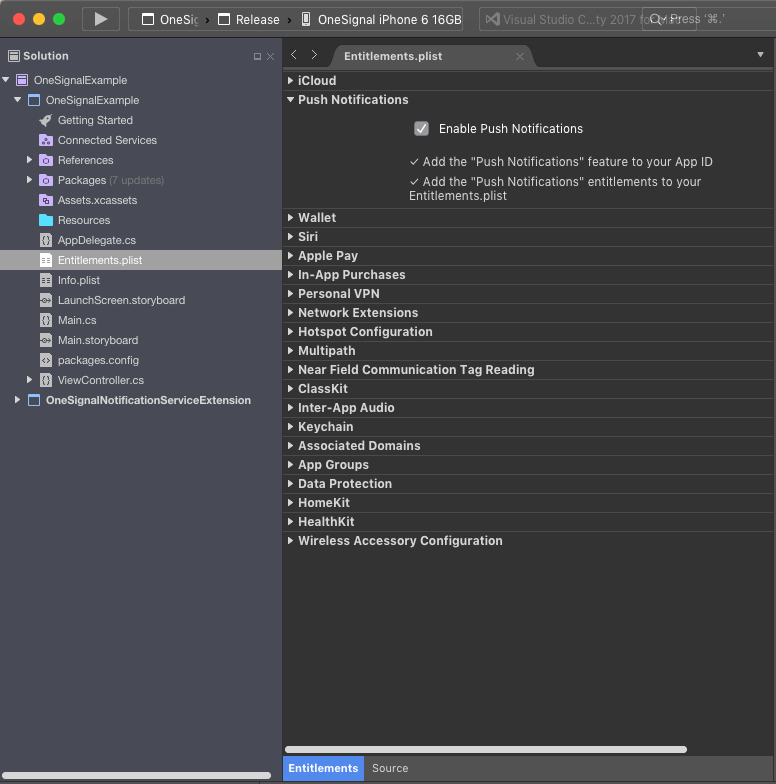Expand the Hotspot Configuration section
The height and width of the screenshot is (784, 776).
pos(290,332)
